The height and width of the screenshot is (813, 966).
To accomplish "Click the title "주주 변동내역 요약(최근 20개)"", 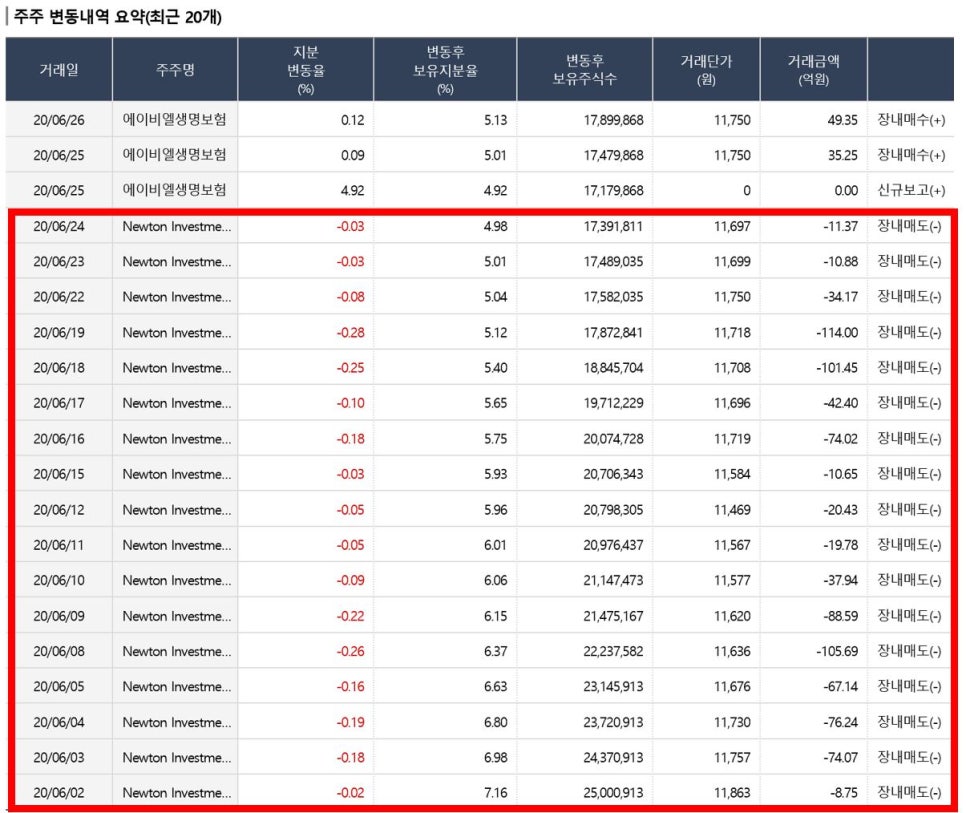I will point(118,17).
